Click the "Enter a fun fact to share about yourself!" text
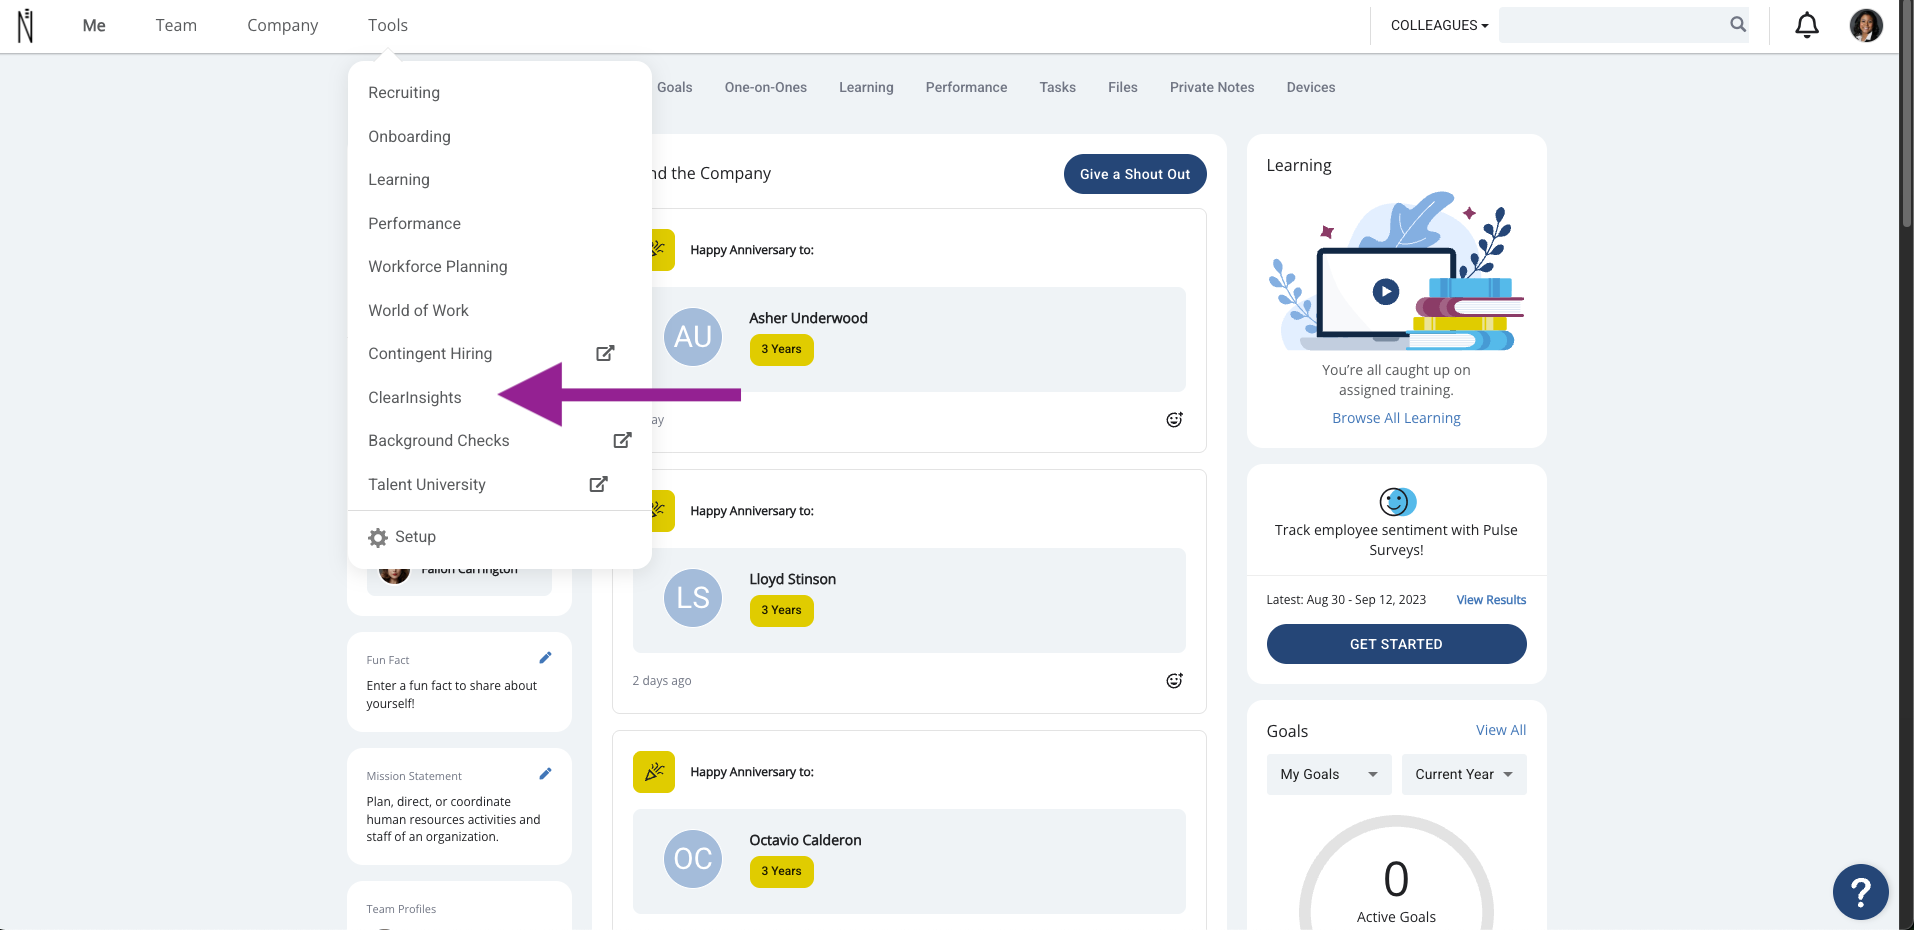 (452, 695)
